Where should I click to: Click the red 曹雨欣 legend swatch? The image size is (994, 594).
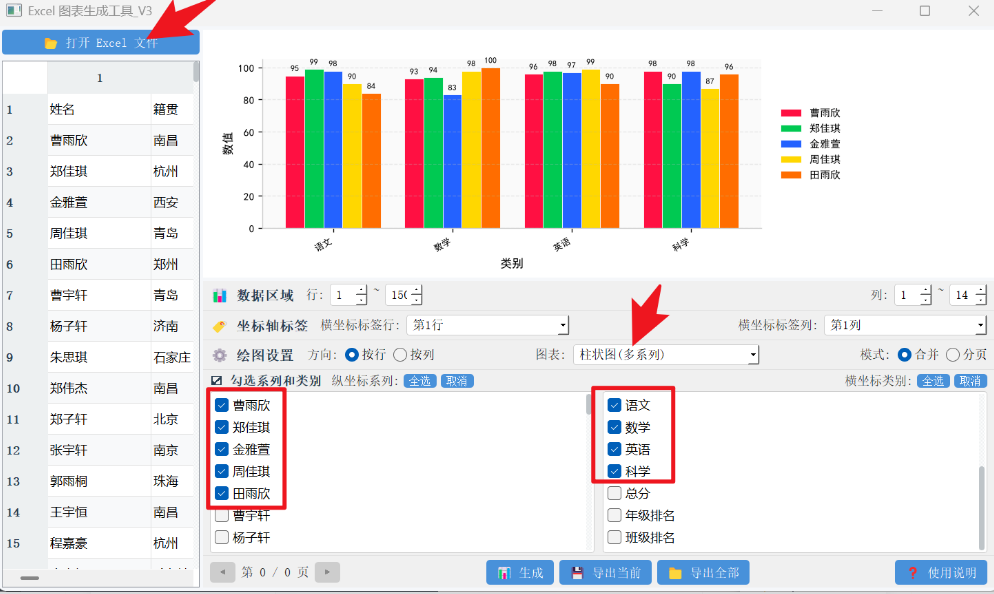coord(791,113)
